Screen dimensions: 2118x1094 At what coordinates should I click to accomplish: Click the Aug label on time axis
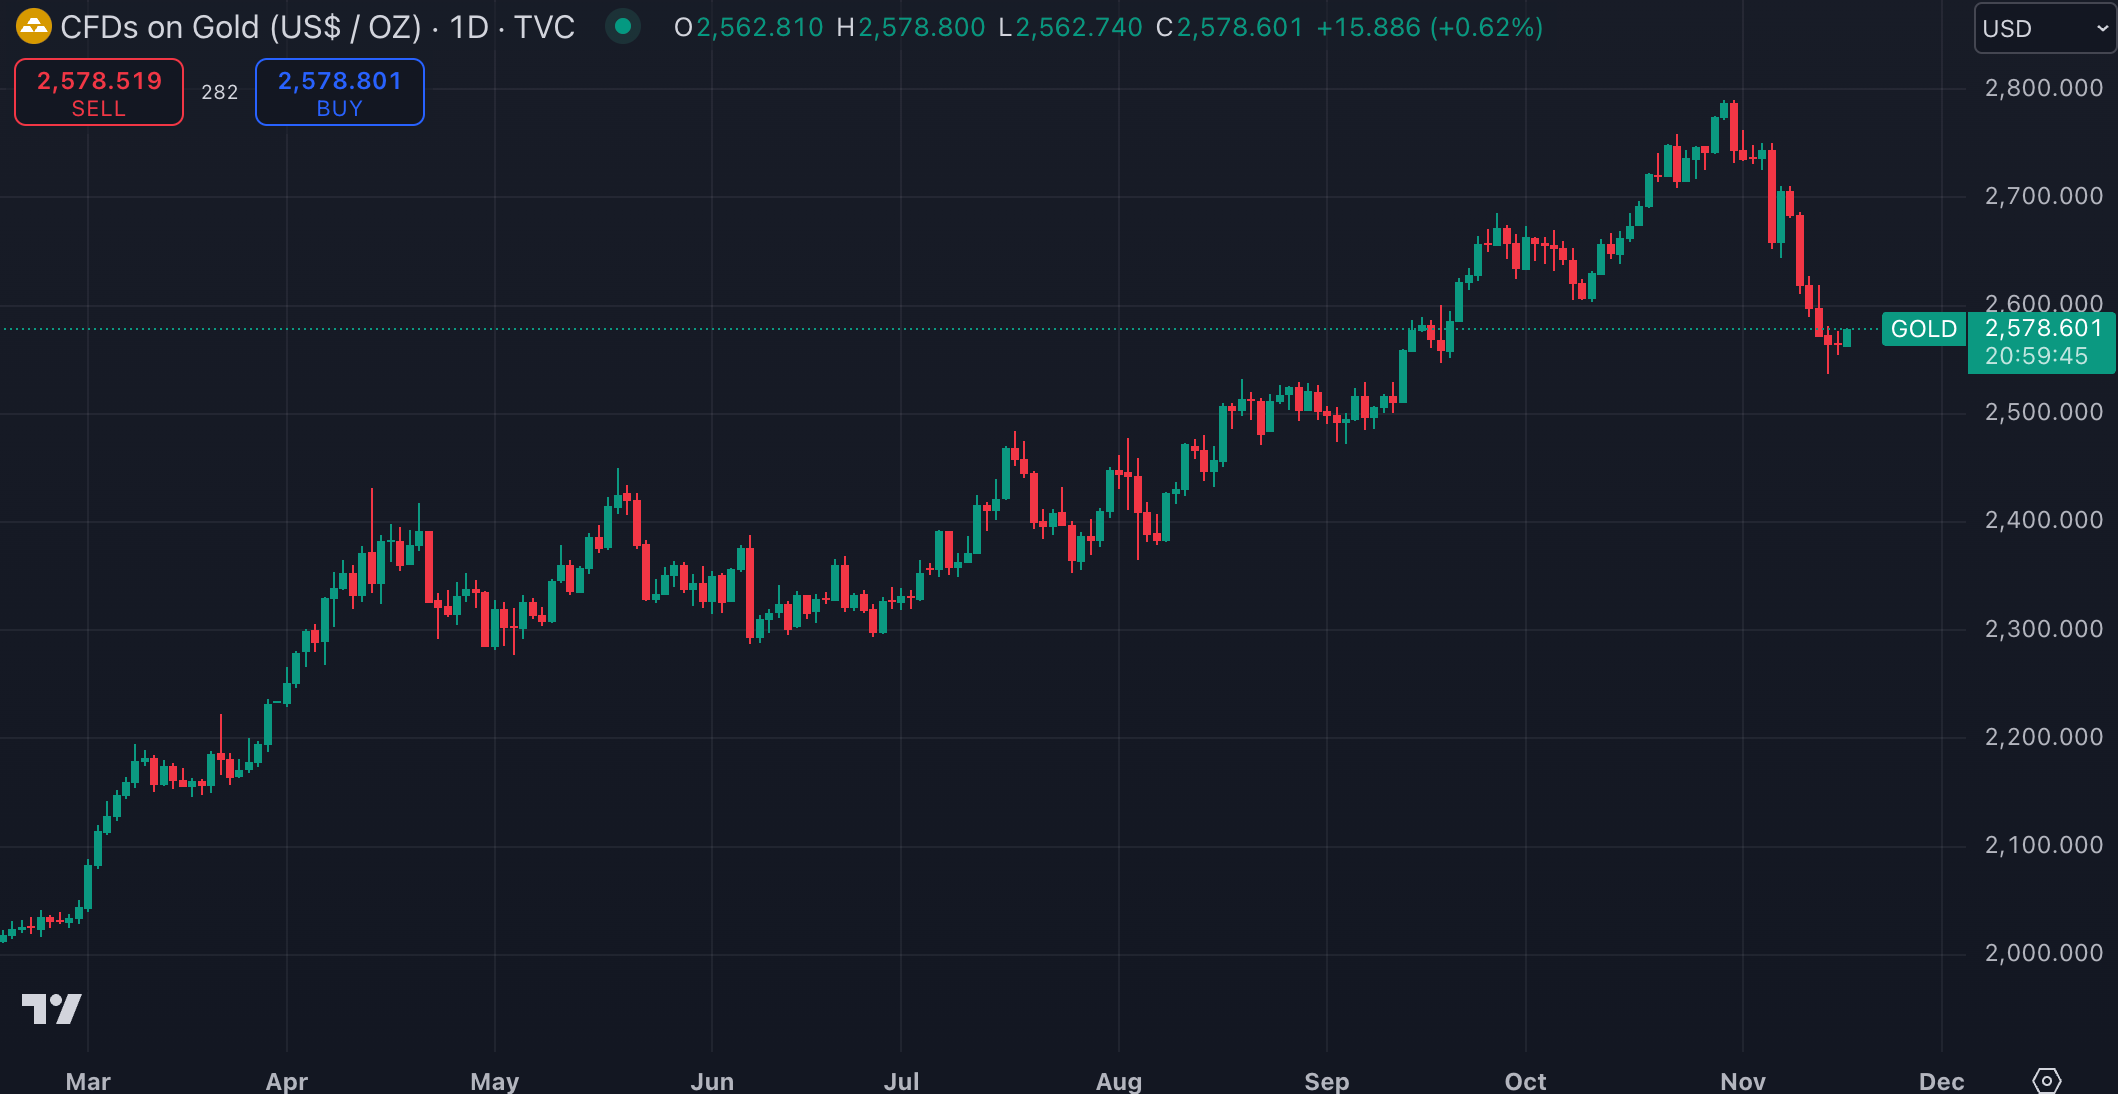(1119, 1081)
